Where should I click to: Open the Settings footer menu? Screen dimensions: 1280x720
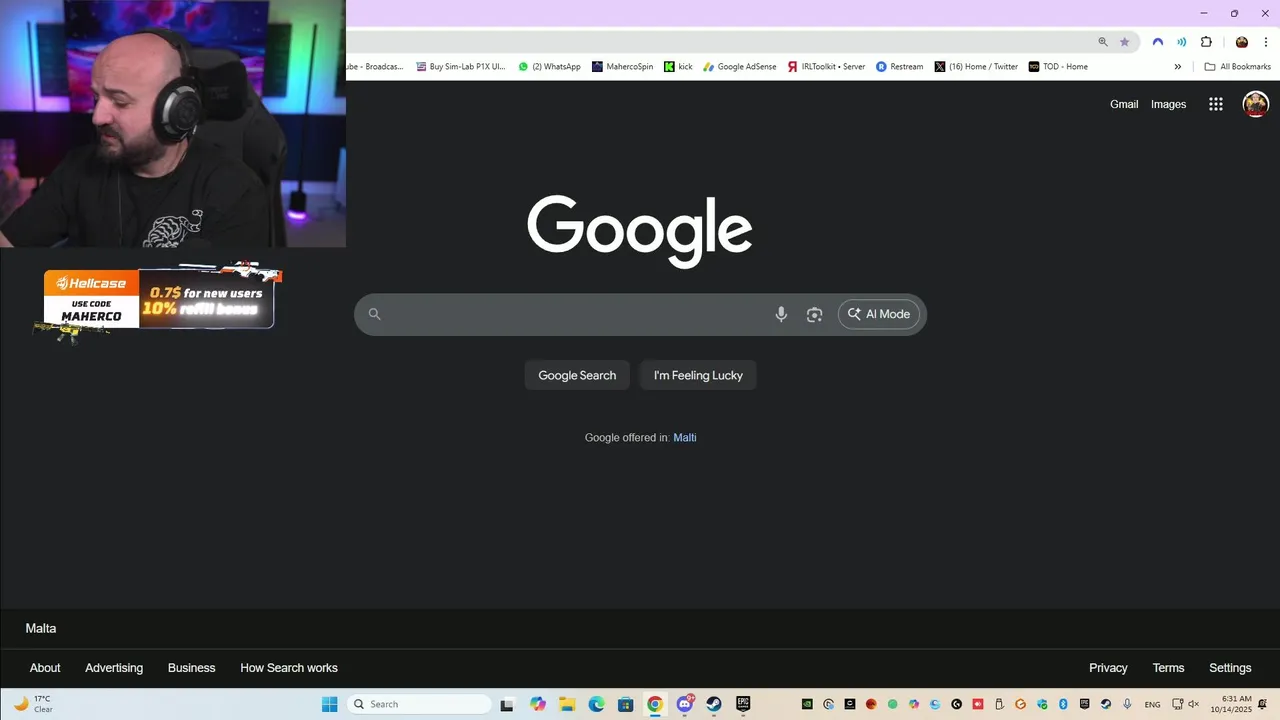click(1230, 668)
